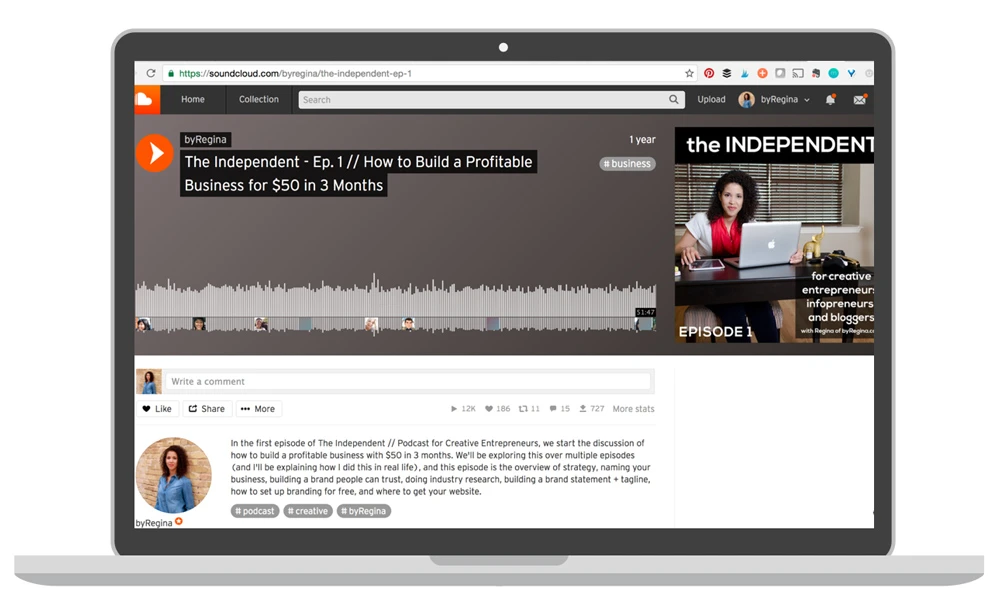Open the track title 'The Independent - Ep. 1'
Image resolution: width=1000 pixels, height=600 pixels.
[358, 173]
